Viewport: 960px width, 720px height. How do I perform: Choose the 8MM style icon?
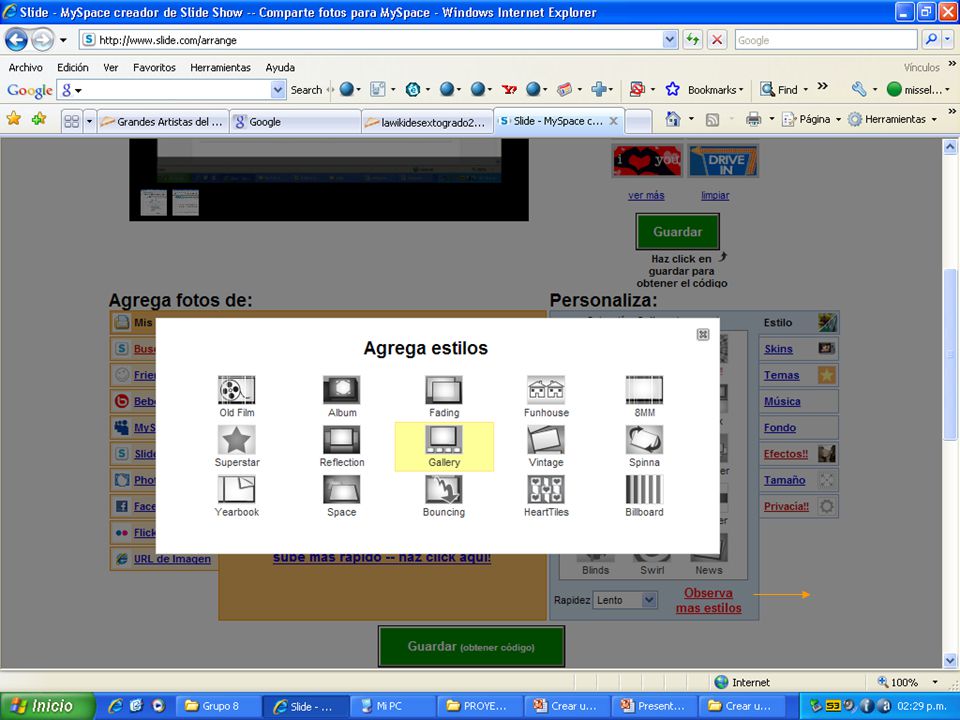(x=644, y=389)
